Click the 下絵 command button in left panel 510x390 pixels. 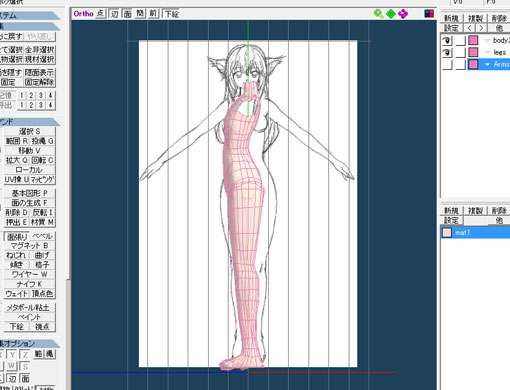click(17, 327)
